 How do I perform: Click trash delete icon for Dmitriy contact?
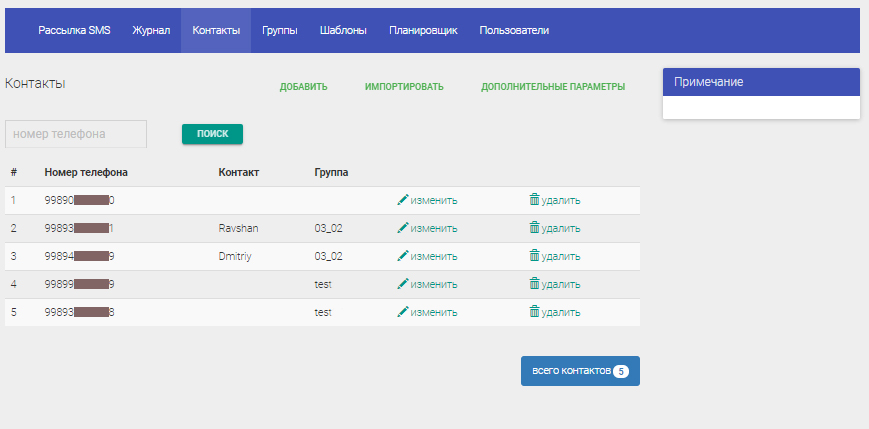534,256
